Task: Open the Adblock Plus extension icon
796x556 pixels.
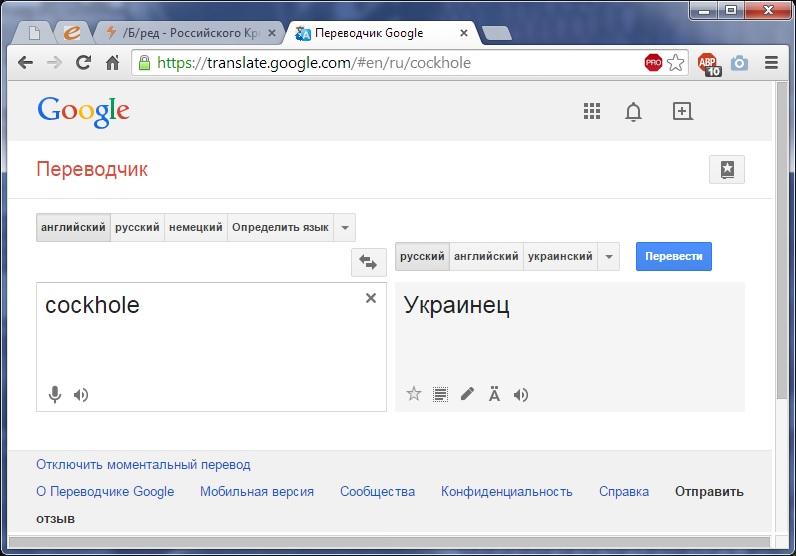Action: (x=709, y=64)
